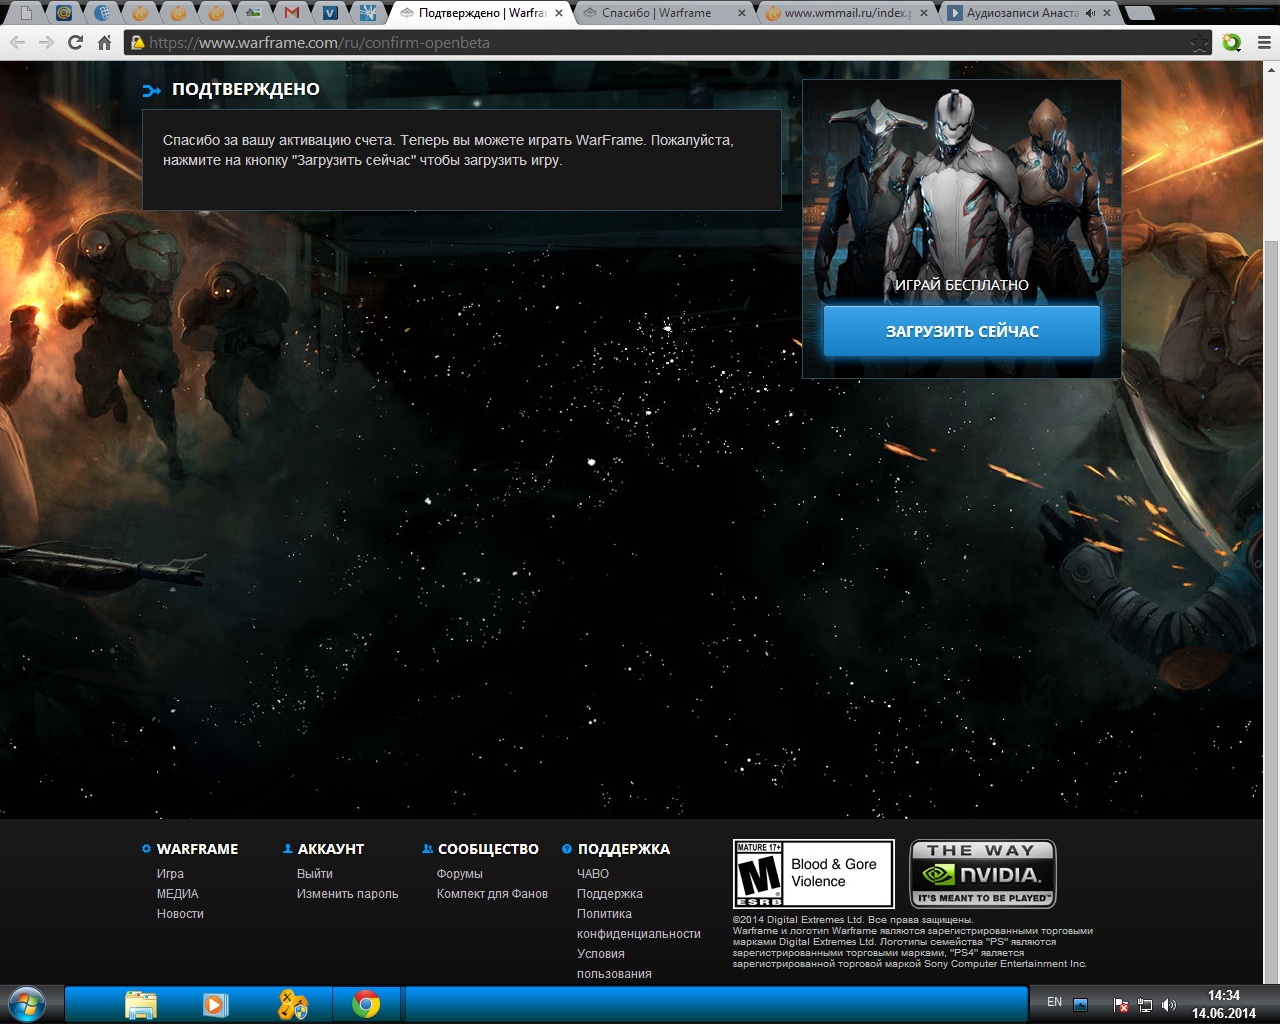Open the Chrome hamburger menu
1280x1024 pixels.
tap(1264, 43)
